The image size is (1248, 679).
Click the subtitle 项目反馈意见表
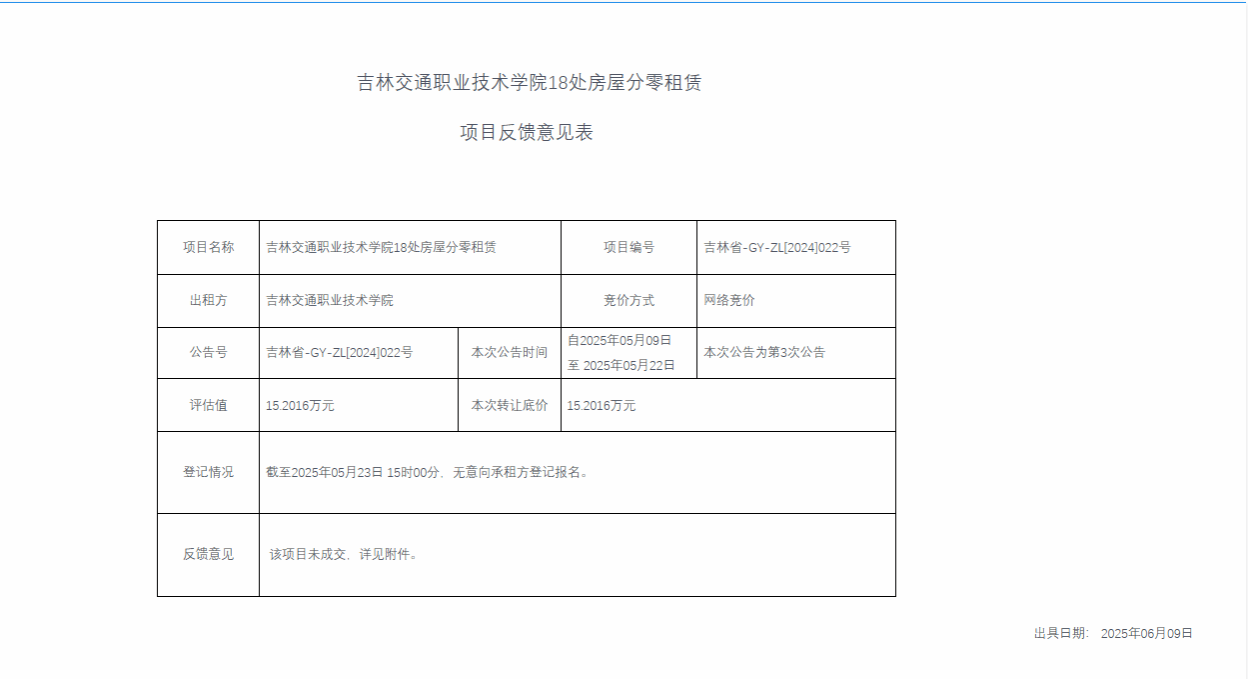tap(527, 132)
